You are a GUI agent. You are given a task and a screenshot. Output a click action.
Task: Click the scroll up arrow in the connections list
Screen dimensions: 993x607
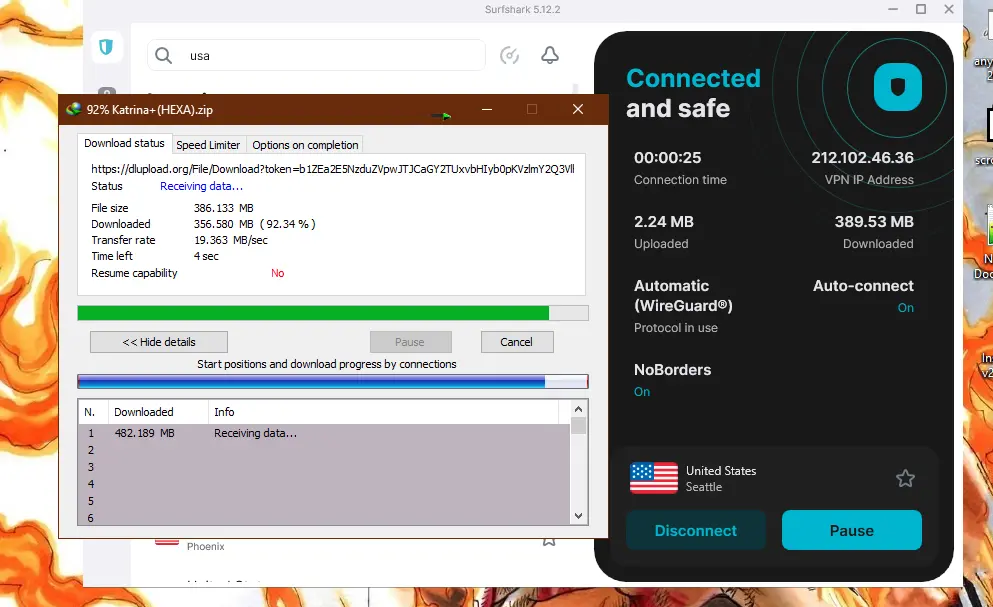point(578,409)
